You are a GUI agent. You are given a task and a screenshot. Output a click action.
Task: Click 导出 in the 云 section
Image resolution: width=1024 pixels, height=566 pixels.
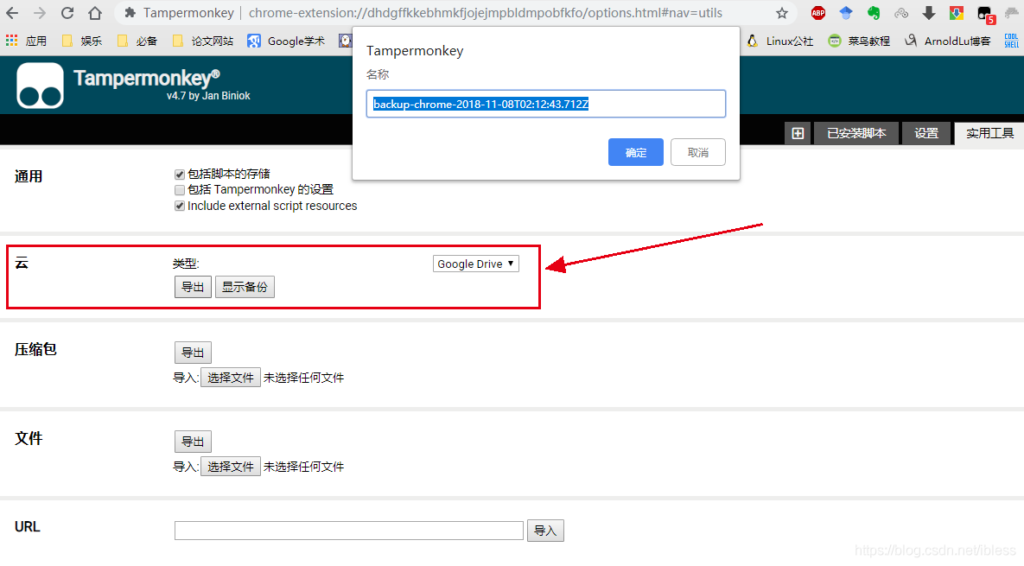point(193,287)
